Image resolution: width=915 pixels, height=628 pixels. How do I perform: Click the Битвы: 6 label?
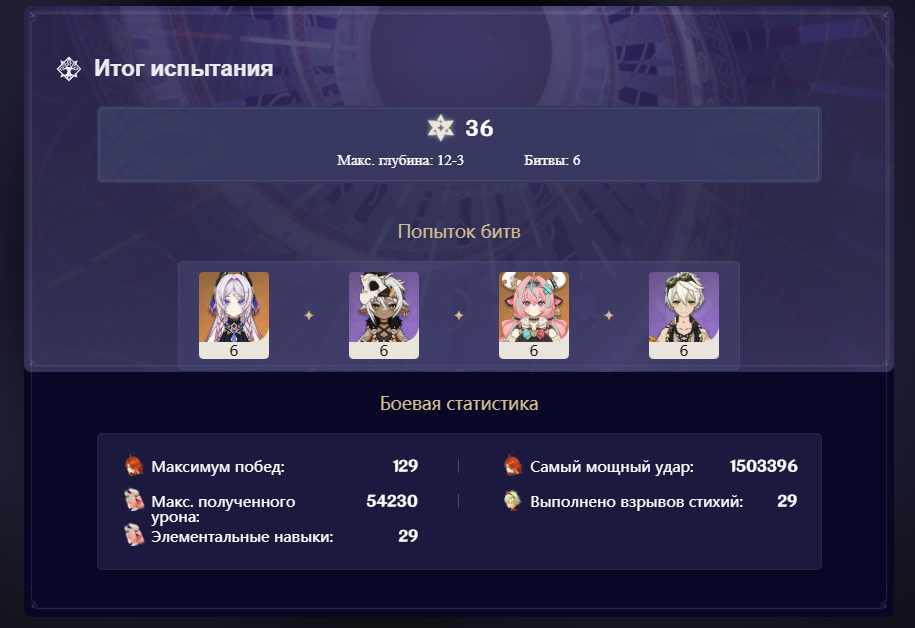click(x=552, y=161)
